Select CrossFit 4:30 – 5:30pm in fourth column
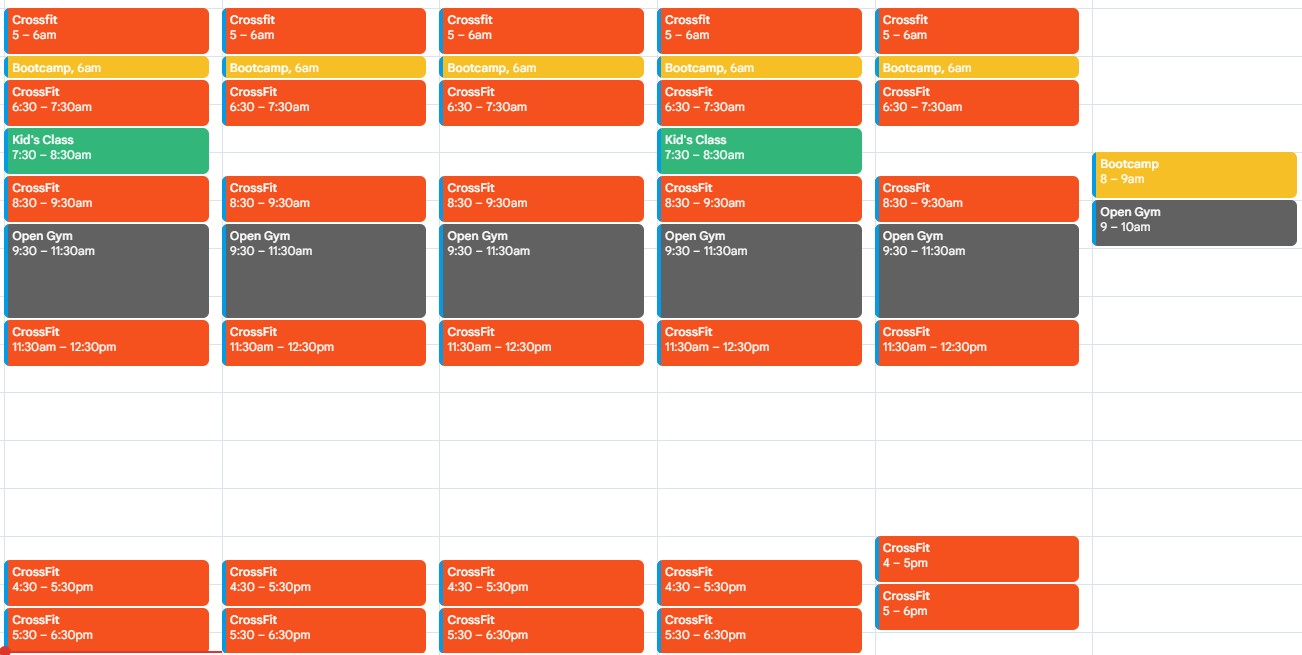1302x655 pixels. [759, 583]
